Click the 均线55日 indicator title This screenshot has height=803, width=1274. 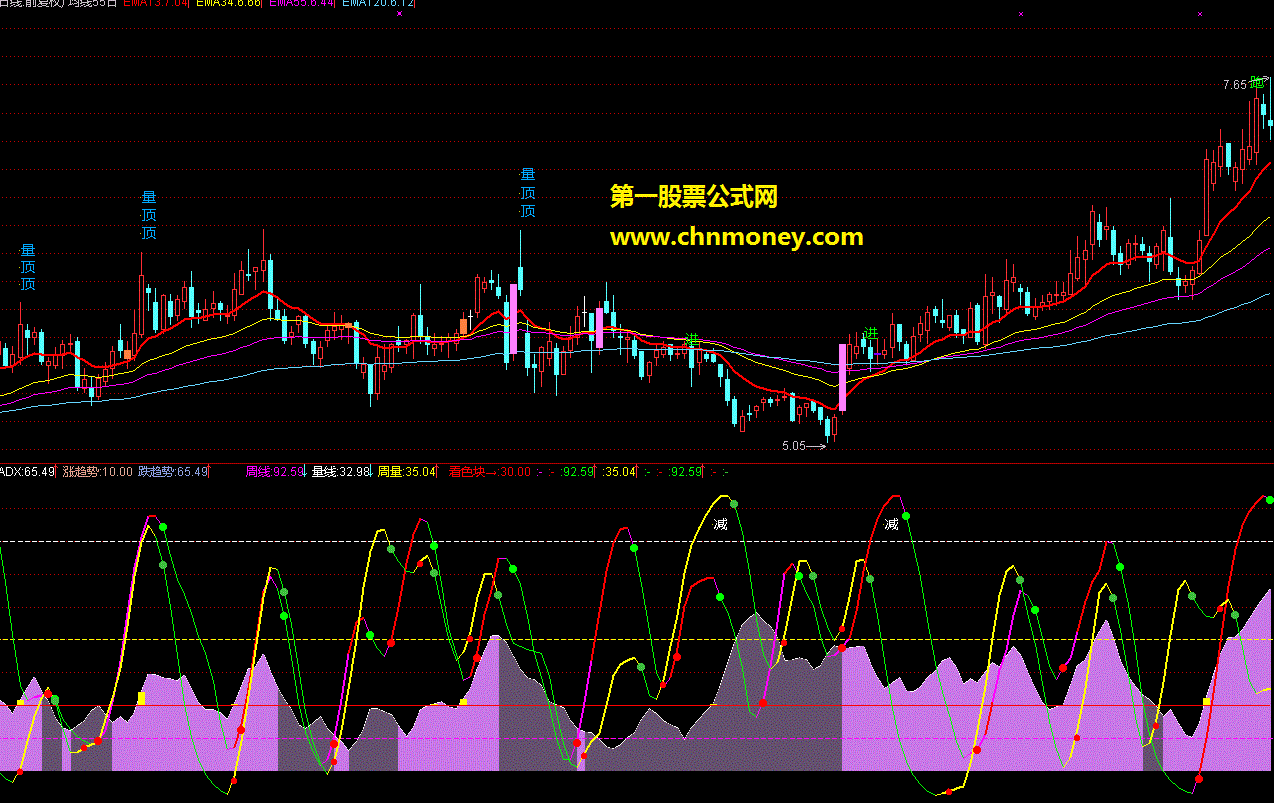(x=93, y=4)
